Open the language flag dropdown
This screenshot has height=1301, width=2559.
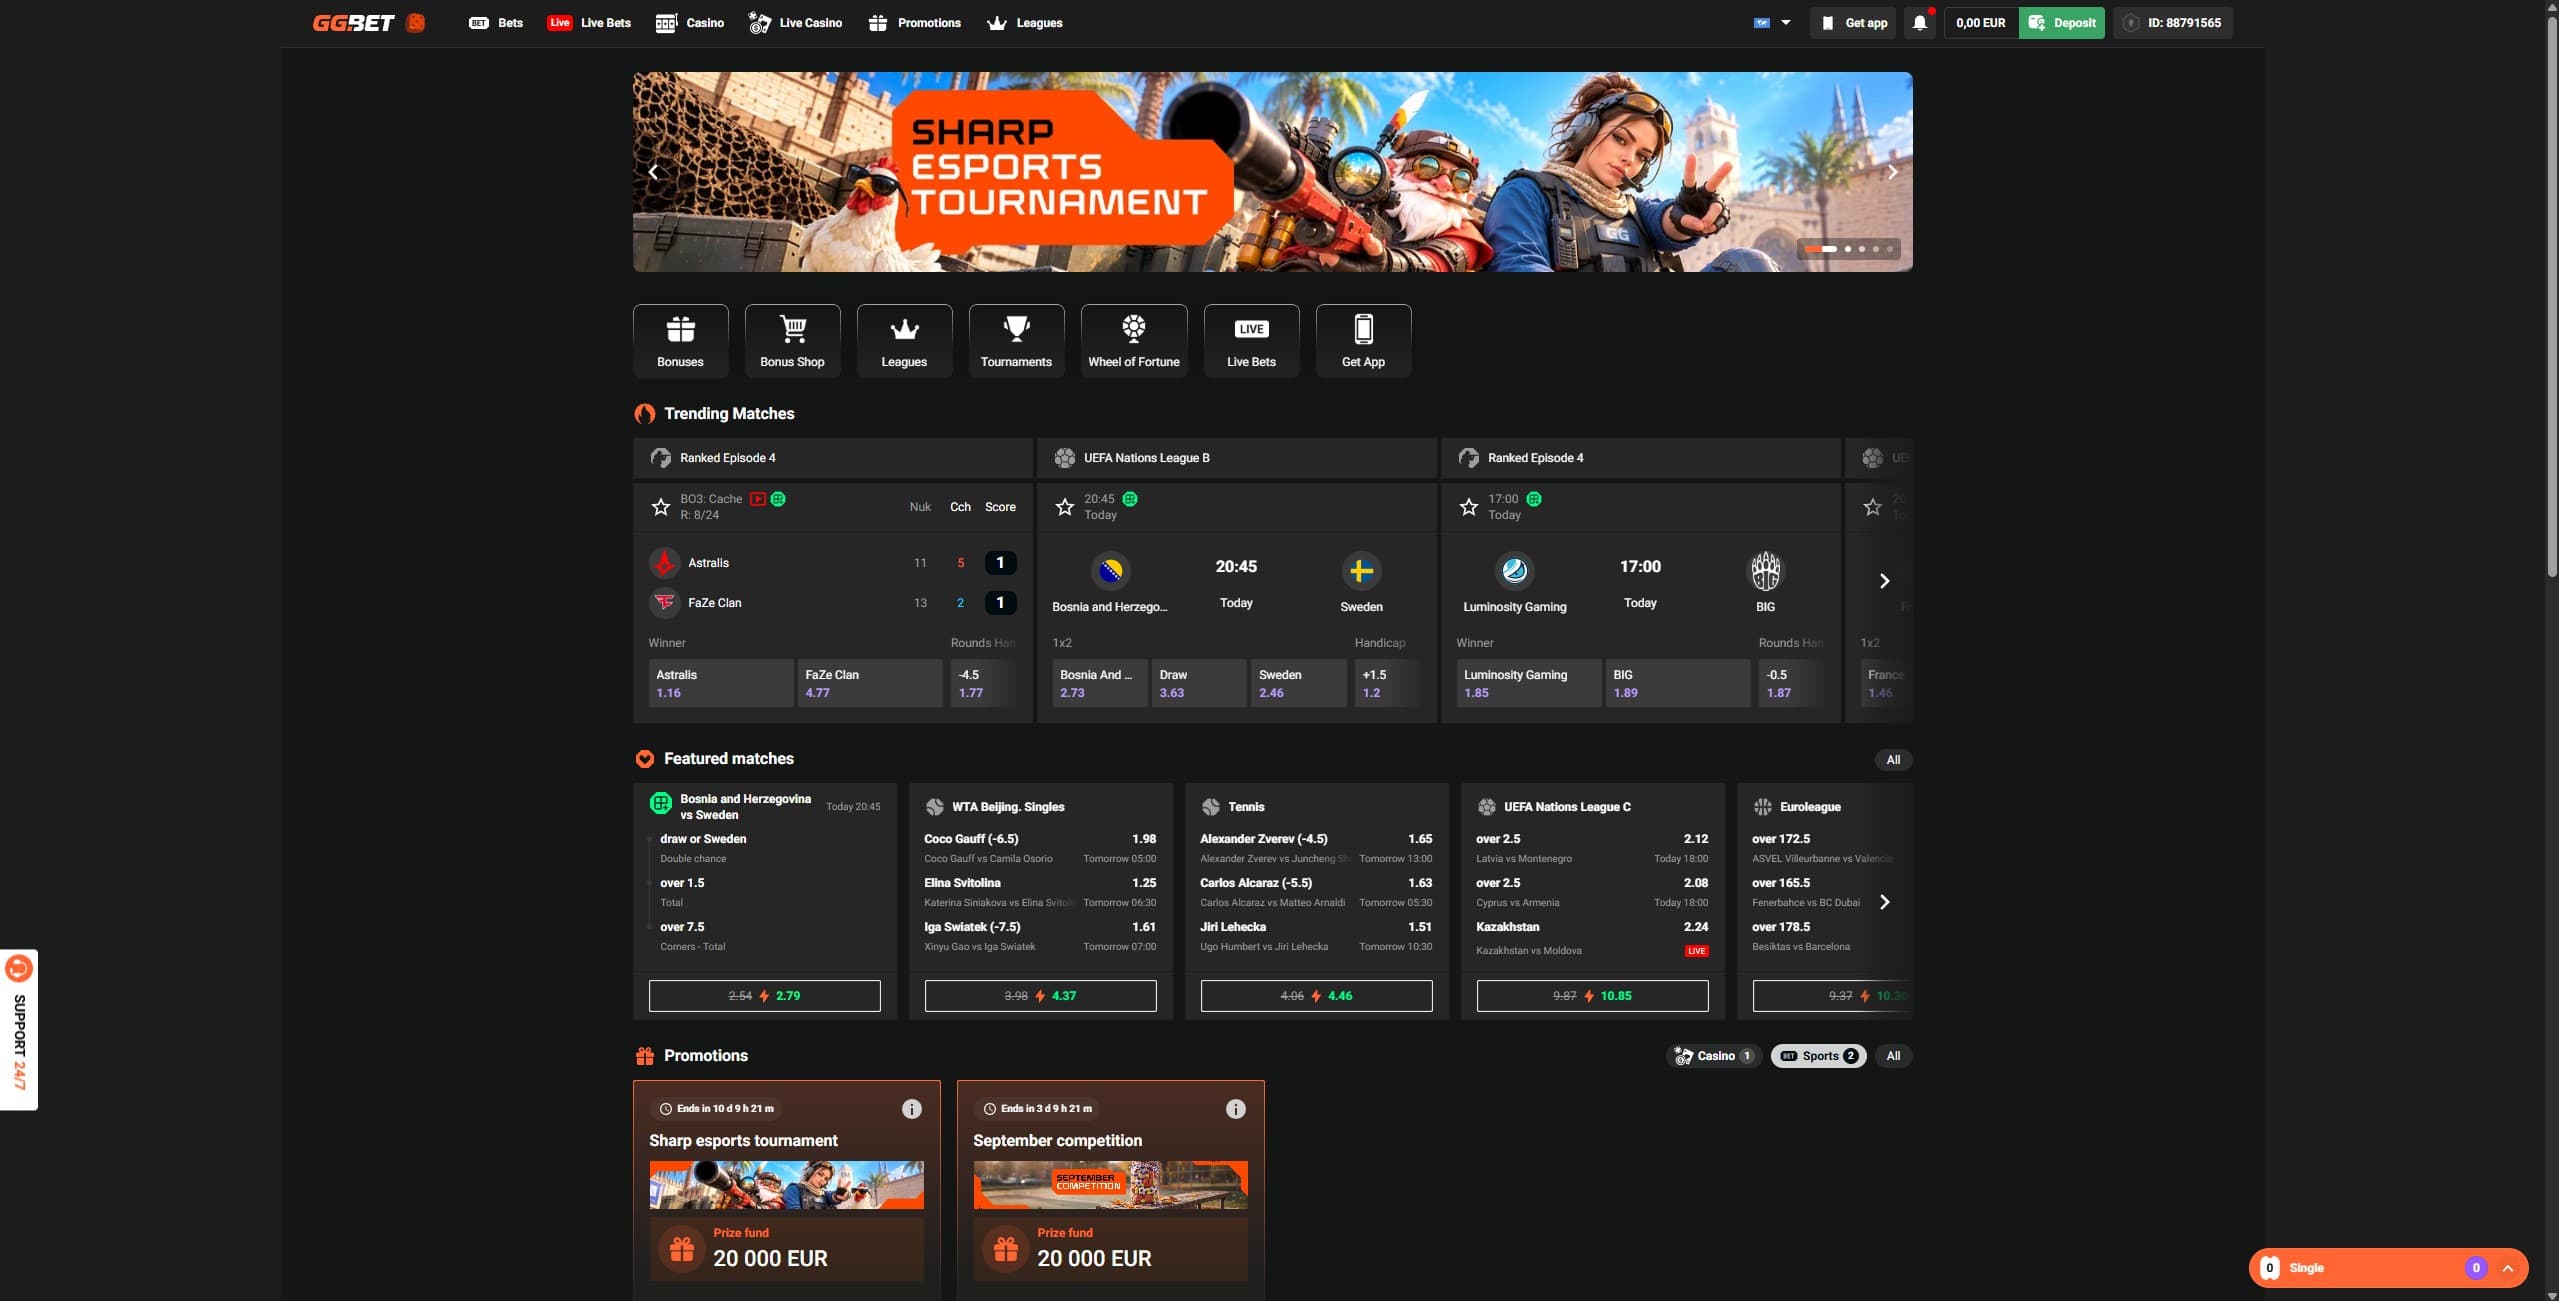point(1772,22)
